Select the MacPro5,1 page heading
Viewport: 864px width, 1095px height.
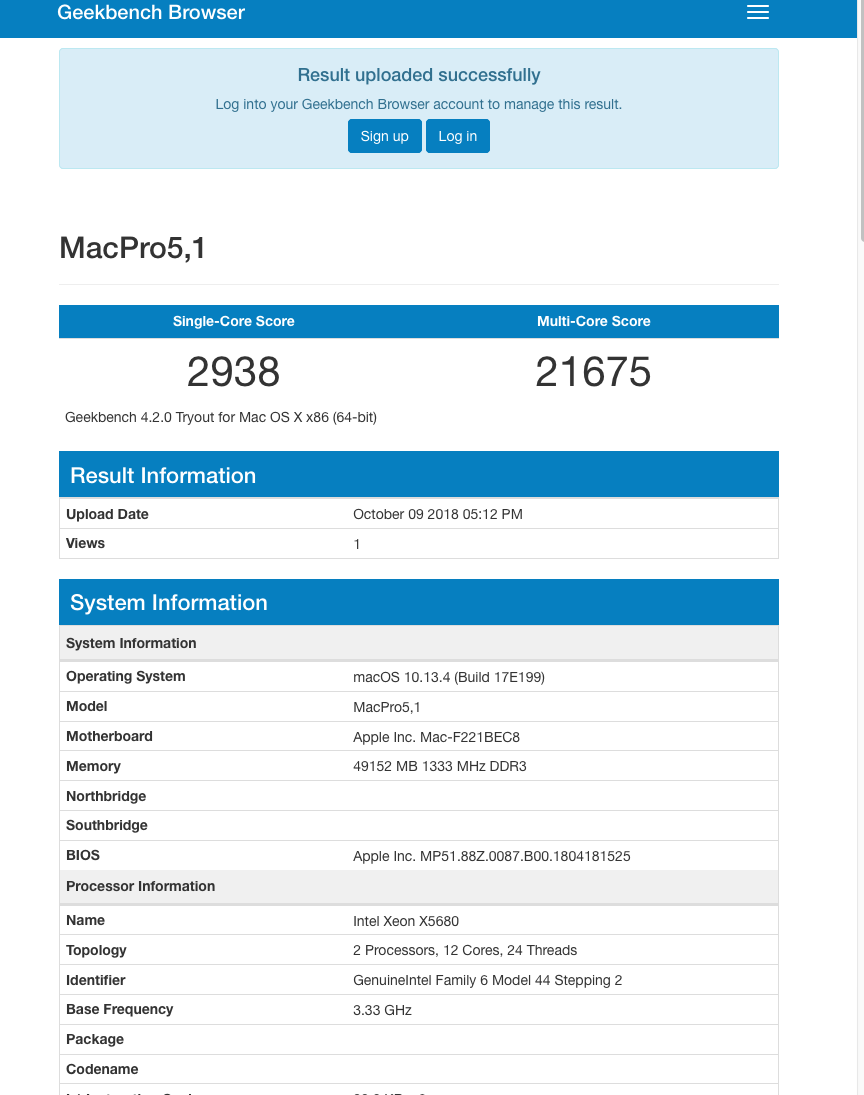click(x=132, y=248)
